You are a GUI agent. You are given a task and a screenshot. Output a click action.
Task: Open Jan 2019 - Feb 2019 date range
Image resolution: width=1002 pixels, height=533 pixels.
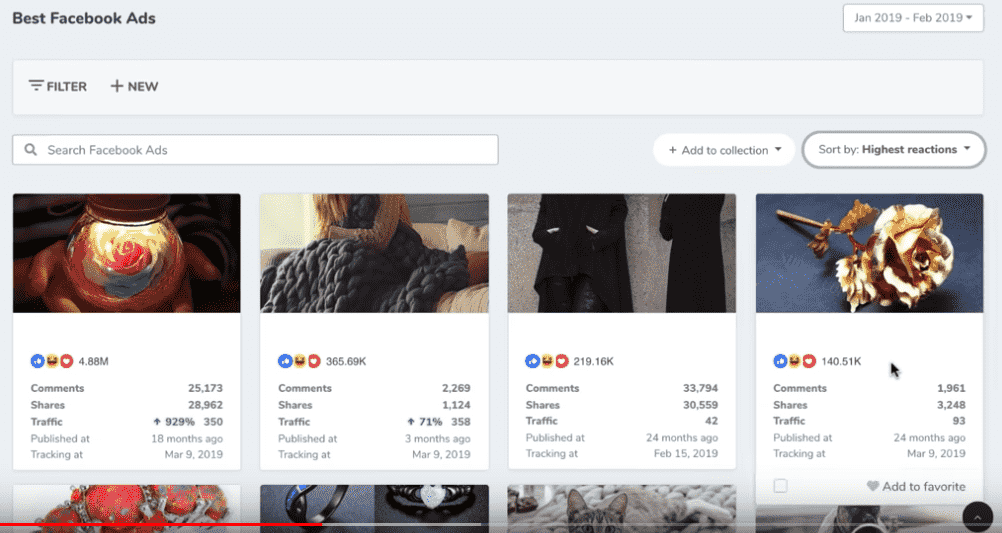[x=913, y=18]
